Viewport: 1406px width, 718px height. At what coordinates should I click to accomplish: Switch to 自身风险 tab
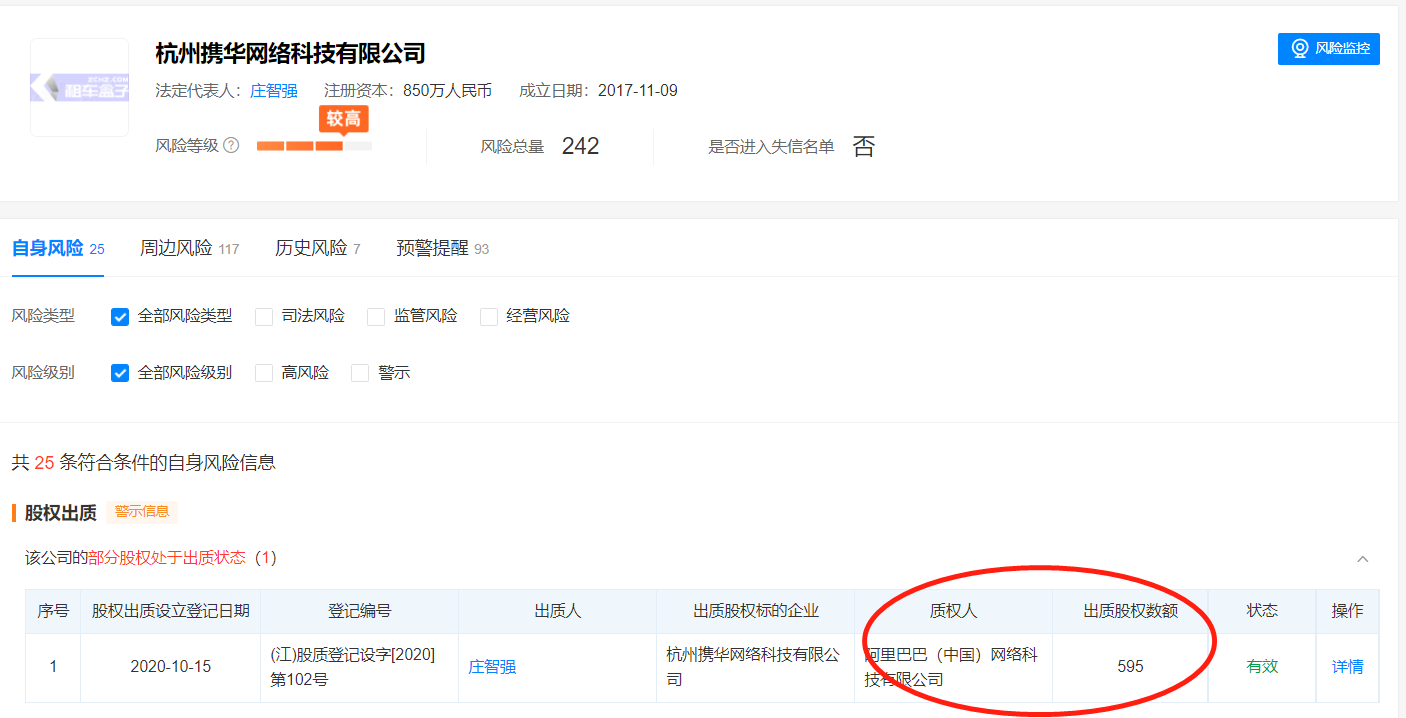pyautogui.click(x=58, y=248)
